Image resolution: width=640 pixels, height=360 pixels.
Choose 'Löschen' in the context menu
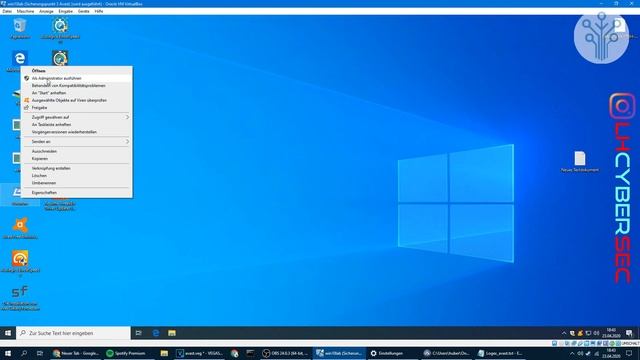tap(77, 176)
